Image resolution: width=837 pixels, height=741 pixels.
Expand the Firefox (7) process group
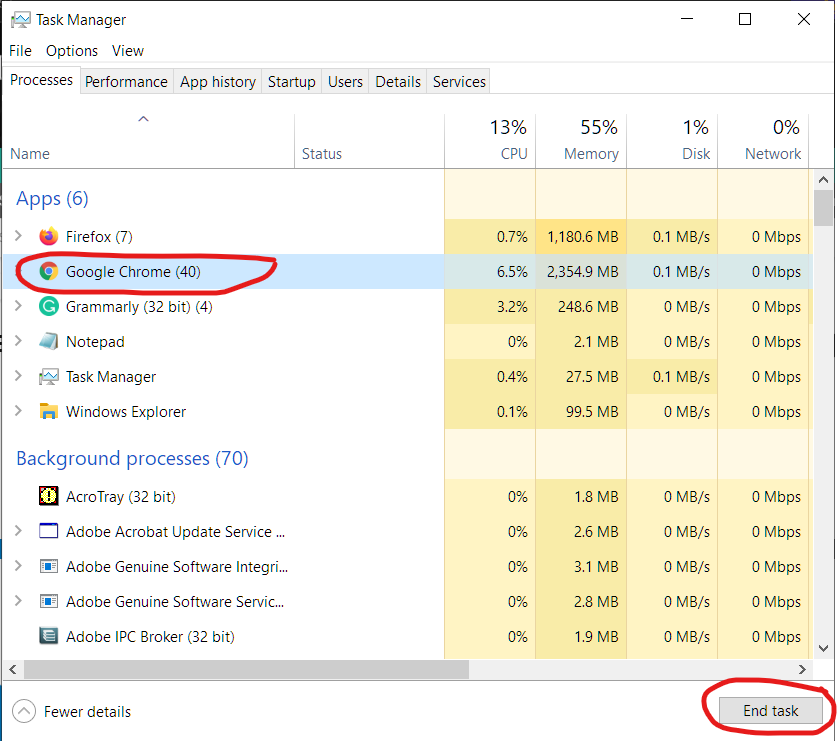pyautogui.click(x=18, y=235)
